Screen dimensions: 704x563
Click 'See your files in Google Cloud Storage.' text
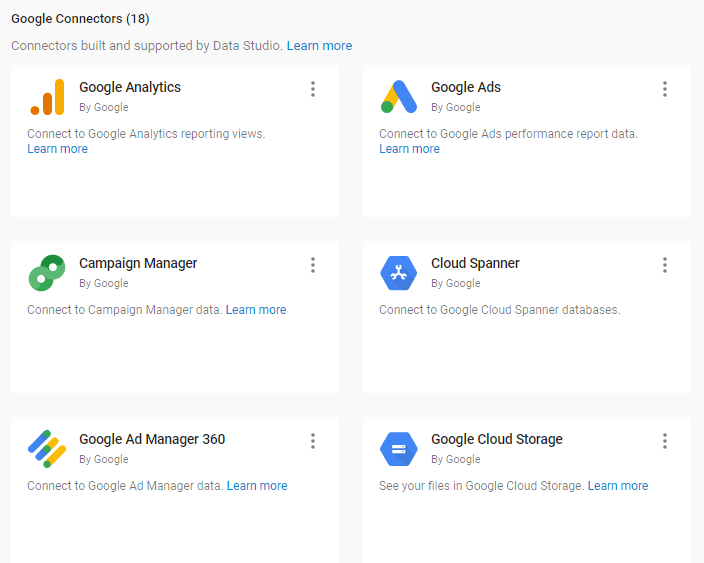point(482,486)
